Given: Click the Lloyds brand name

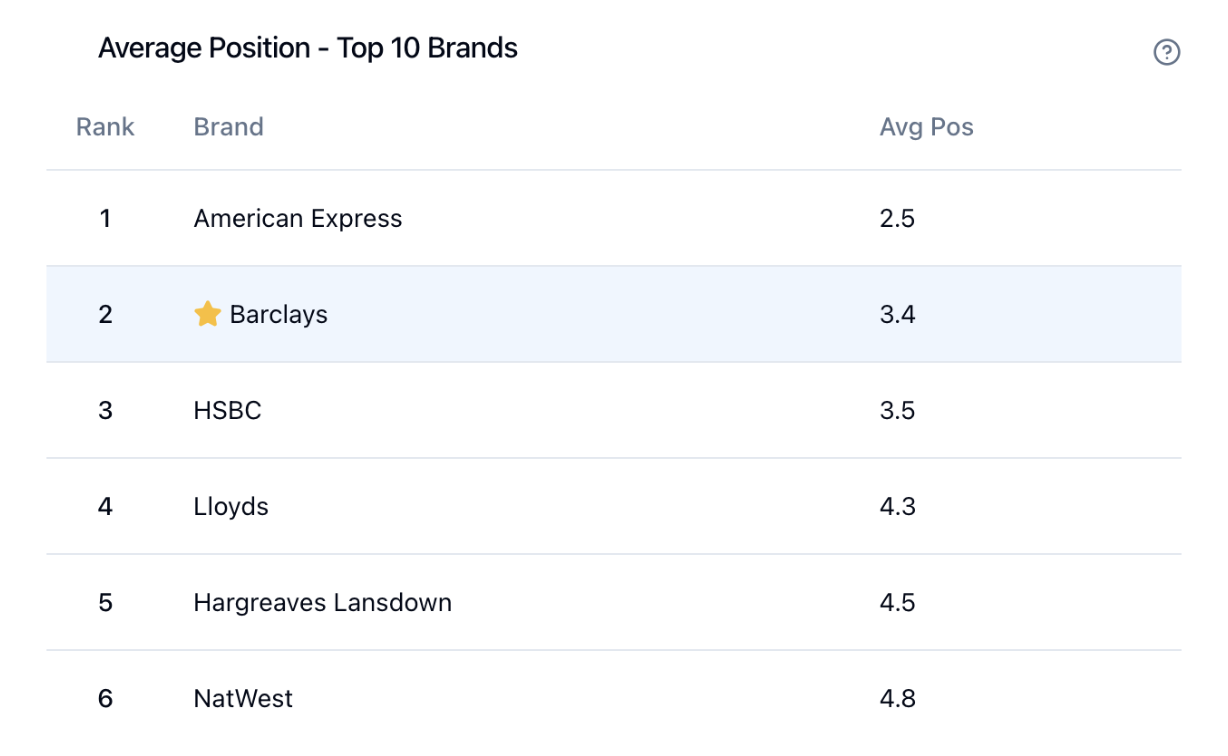Looking at the screenshot, I should click(231, 507).
